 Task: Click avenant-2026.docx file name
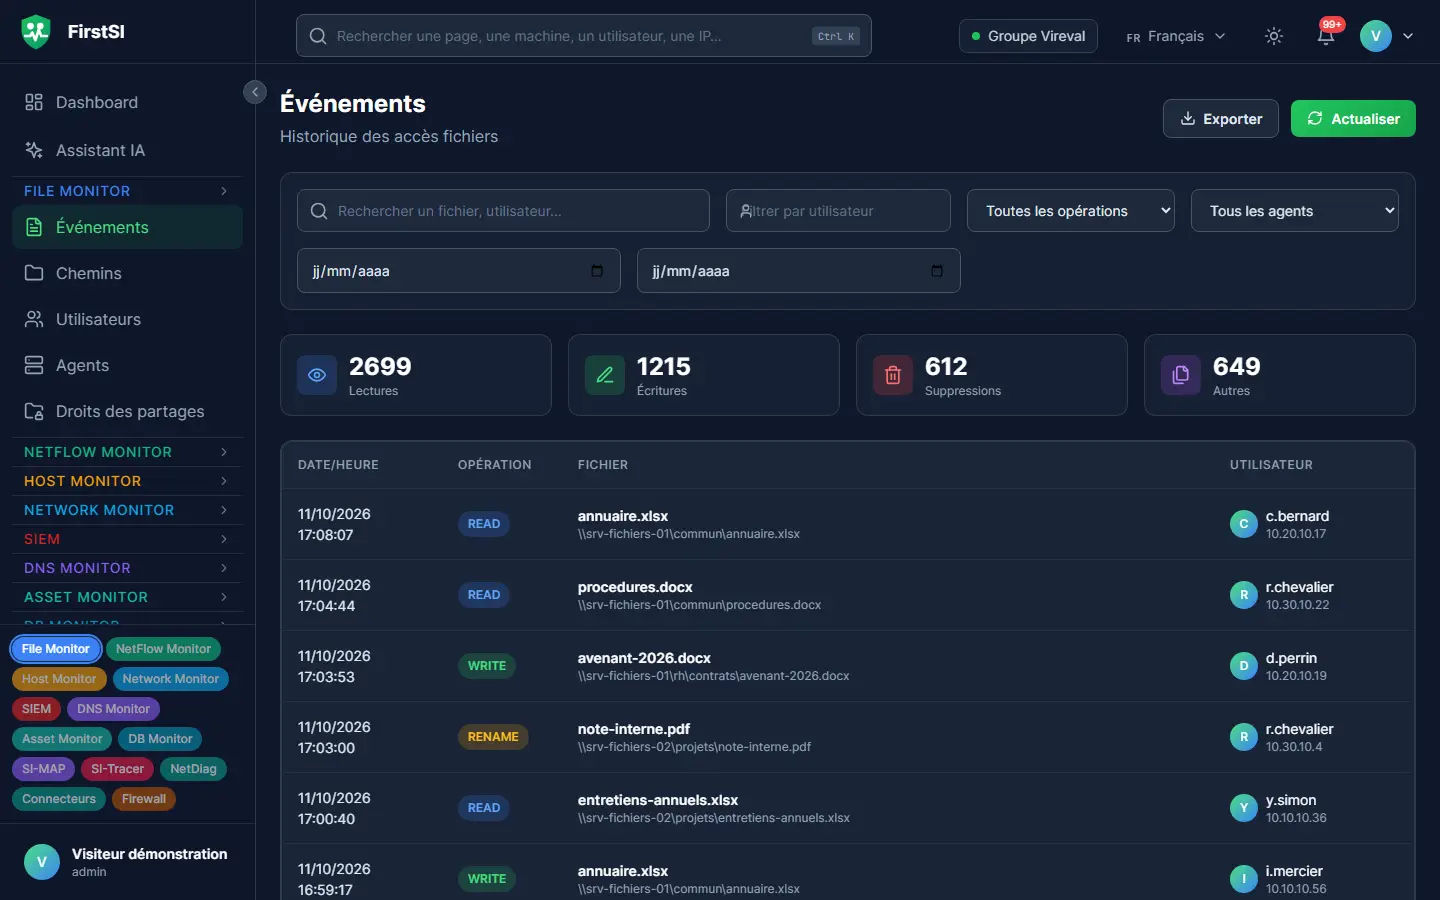pos(644,658)
